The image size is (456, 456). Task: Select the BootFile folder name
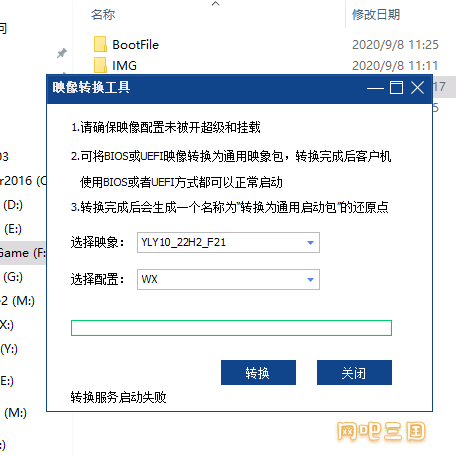(135, 45)
